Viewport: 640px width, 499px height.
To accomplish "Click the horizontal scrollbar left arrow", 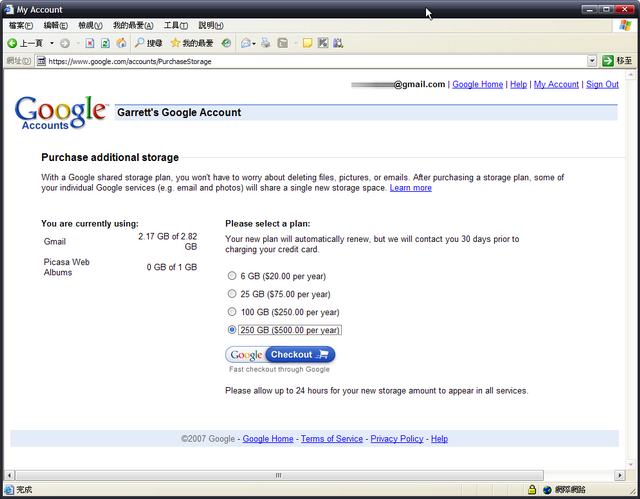I will tap(9, 475).
